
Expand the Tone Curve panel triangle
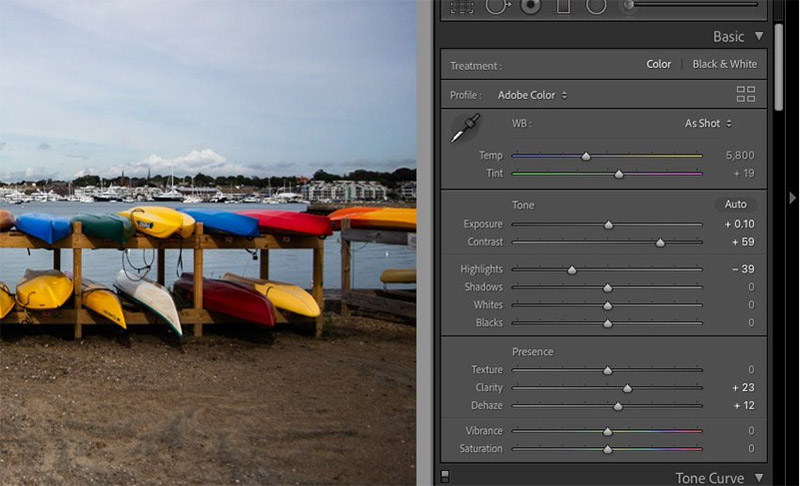pyautogui.click(x=759, y=477)
